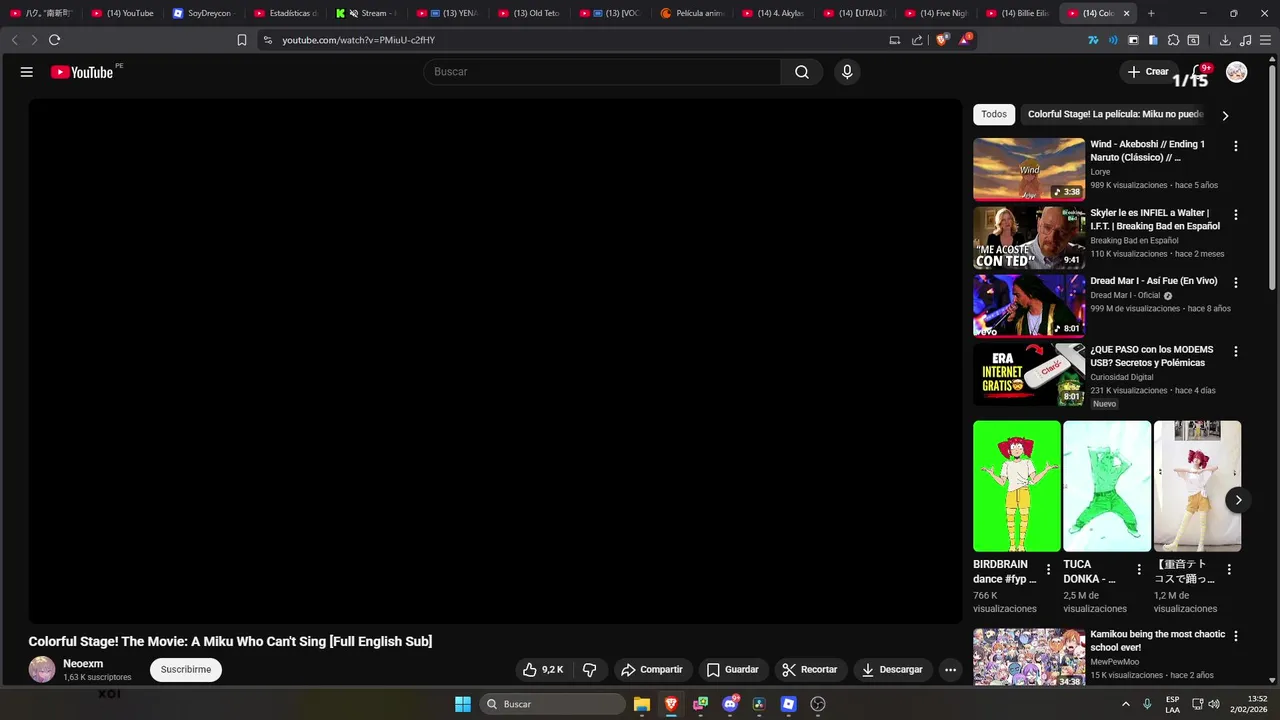Start voice search with microphone icon
This screenshot has width=1280, height=720.
tap(847, 72)
